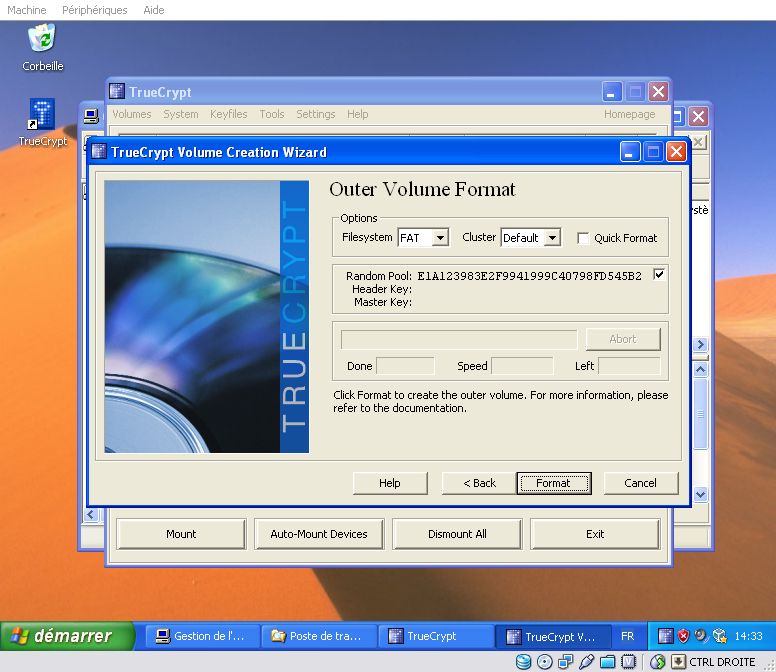Click the scroll up arrow of Gestion window
Screen dimensions: 776x672
(700, 369)
